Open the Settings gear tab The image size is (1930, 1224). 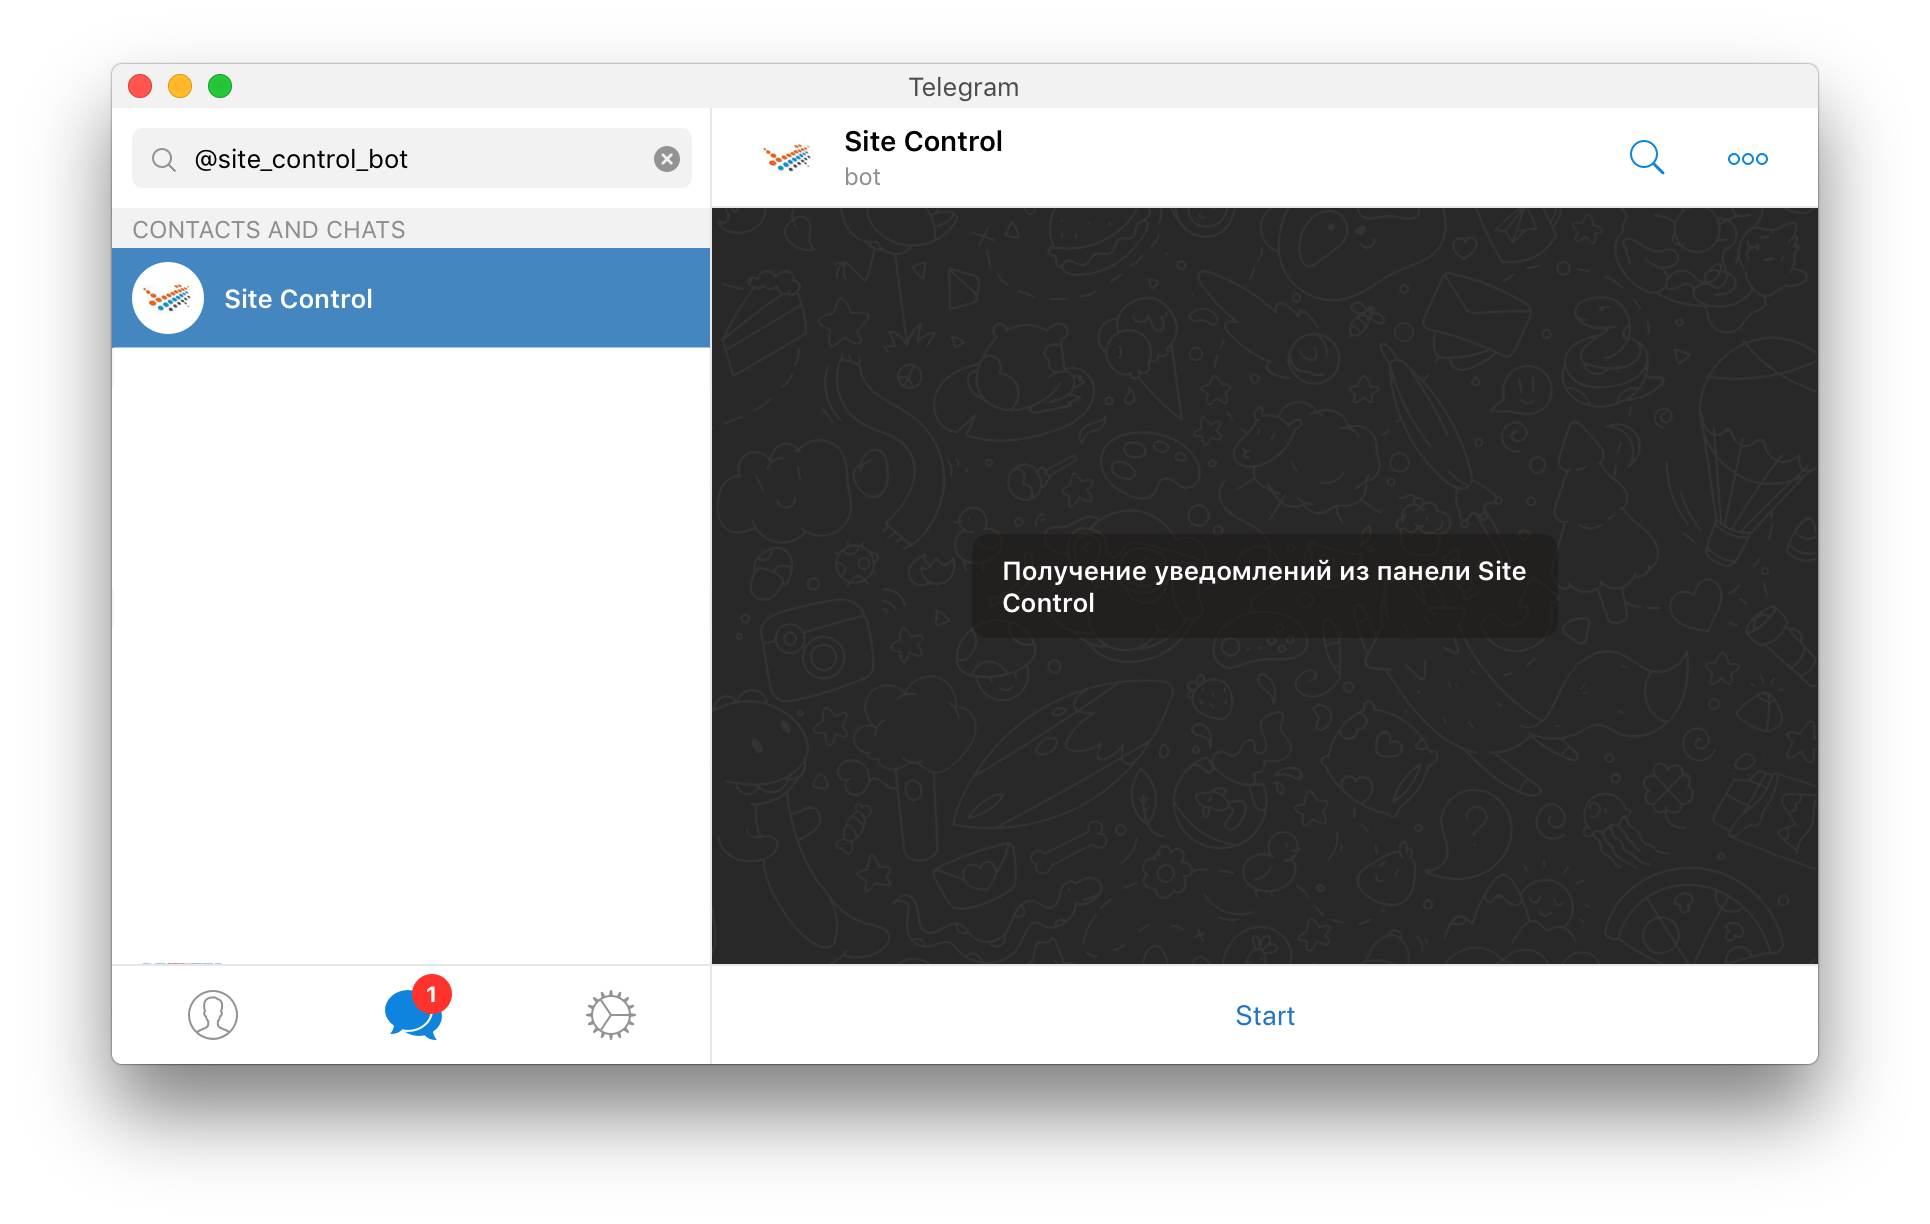[x=610, y=1015]
